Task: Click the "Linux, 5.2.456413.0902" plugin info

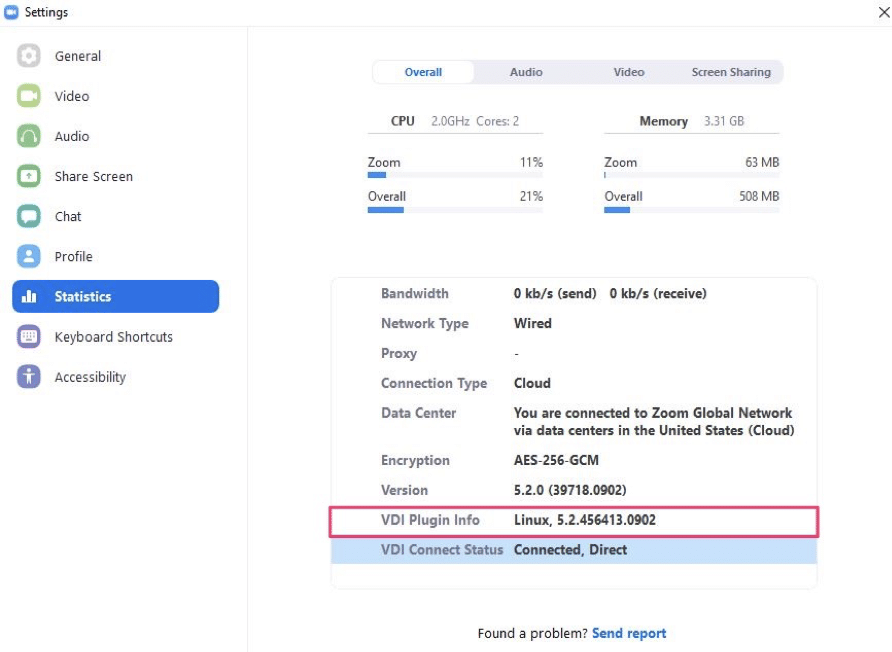Action: [x=585, y=520]
